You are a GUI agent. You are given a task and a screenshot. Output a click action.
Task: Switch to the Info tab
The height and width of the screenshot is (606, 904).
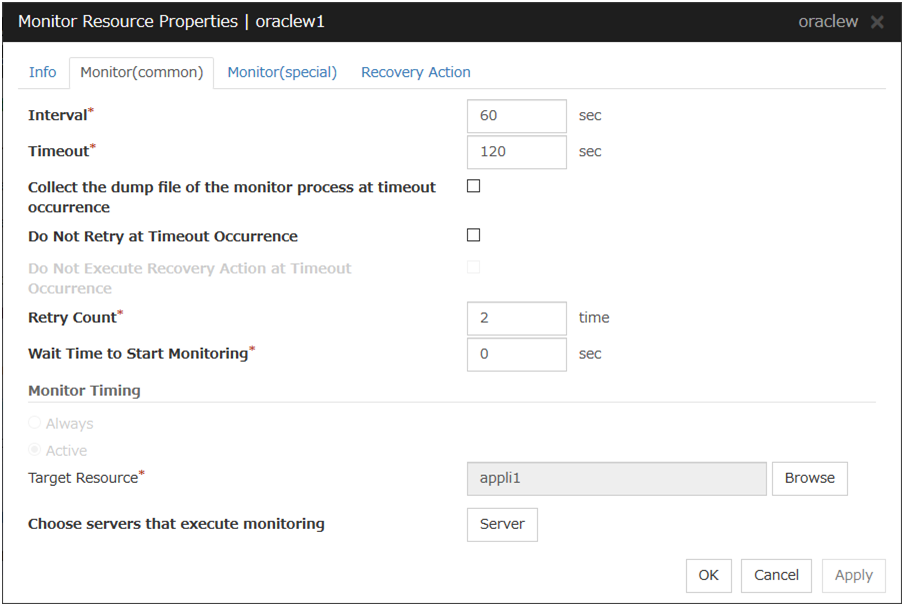43,72
